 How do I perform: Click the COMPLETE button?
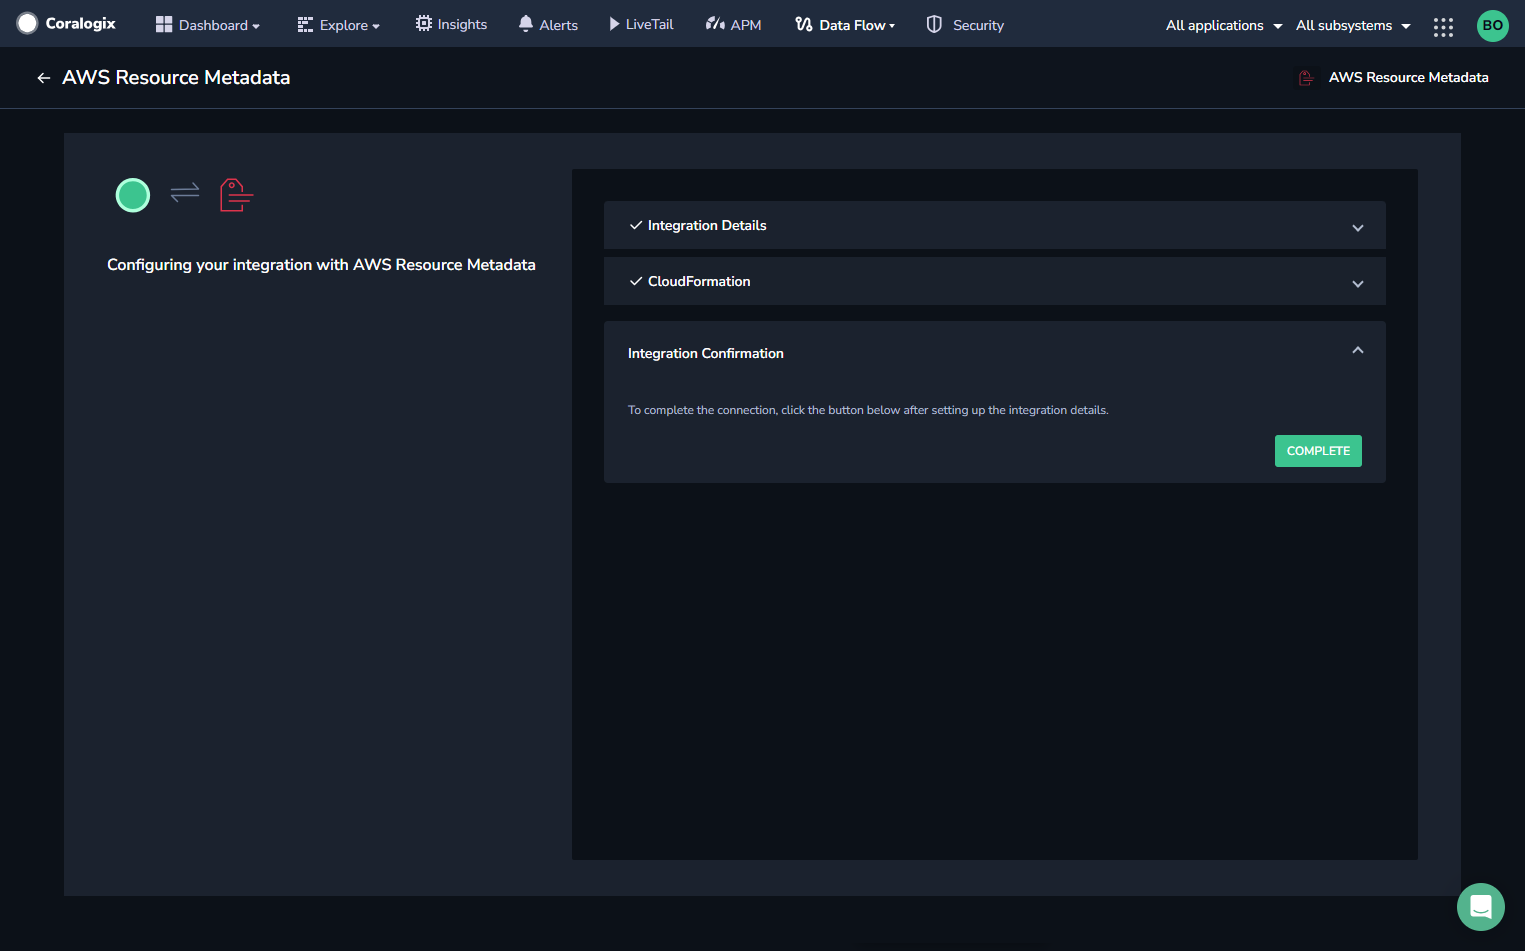pos(1318,451)
